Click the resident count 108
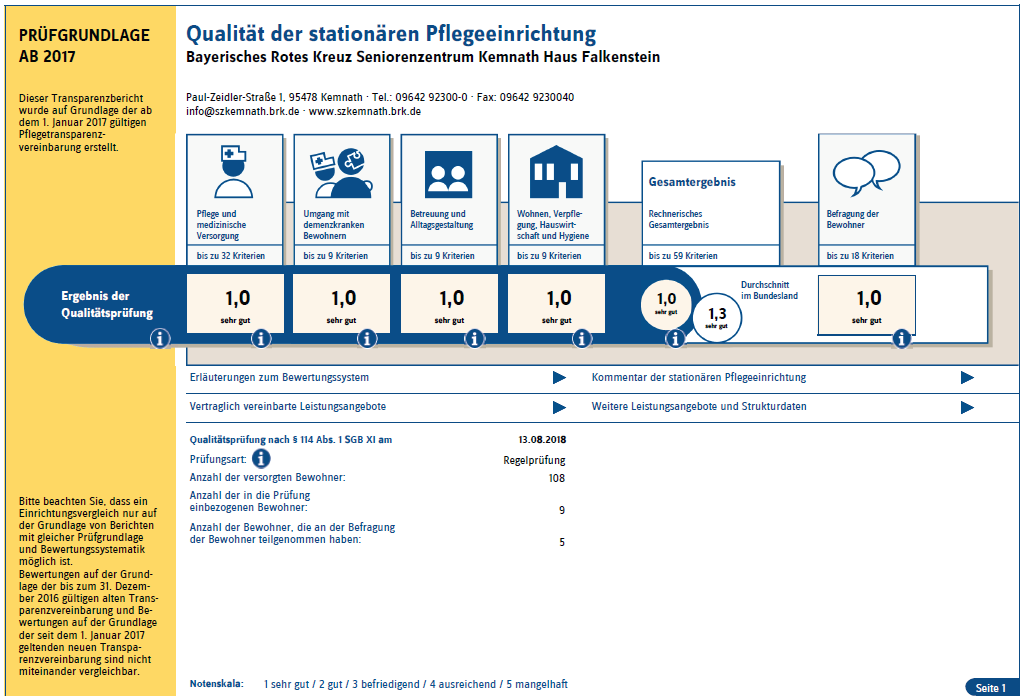1020x696 pixels. pyautogui.click(x=557, y=478)
